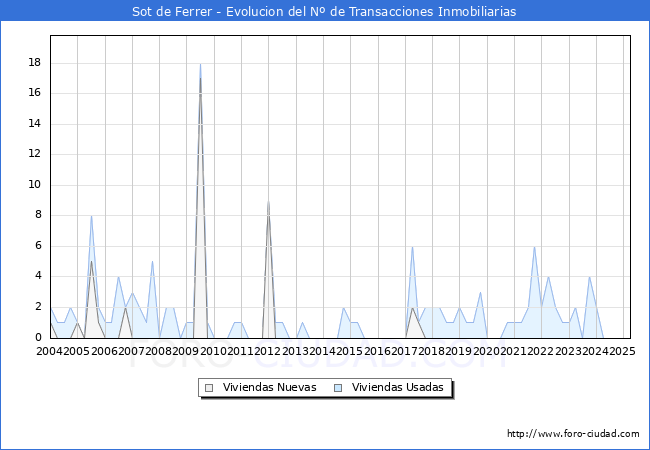Click the Viviendas Usadas legend swatch
Screen dimensions: 650x450
tap(338, 388)
